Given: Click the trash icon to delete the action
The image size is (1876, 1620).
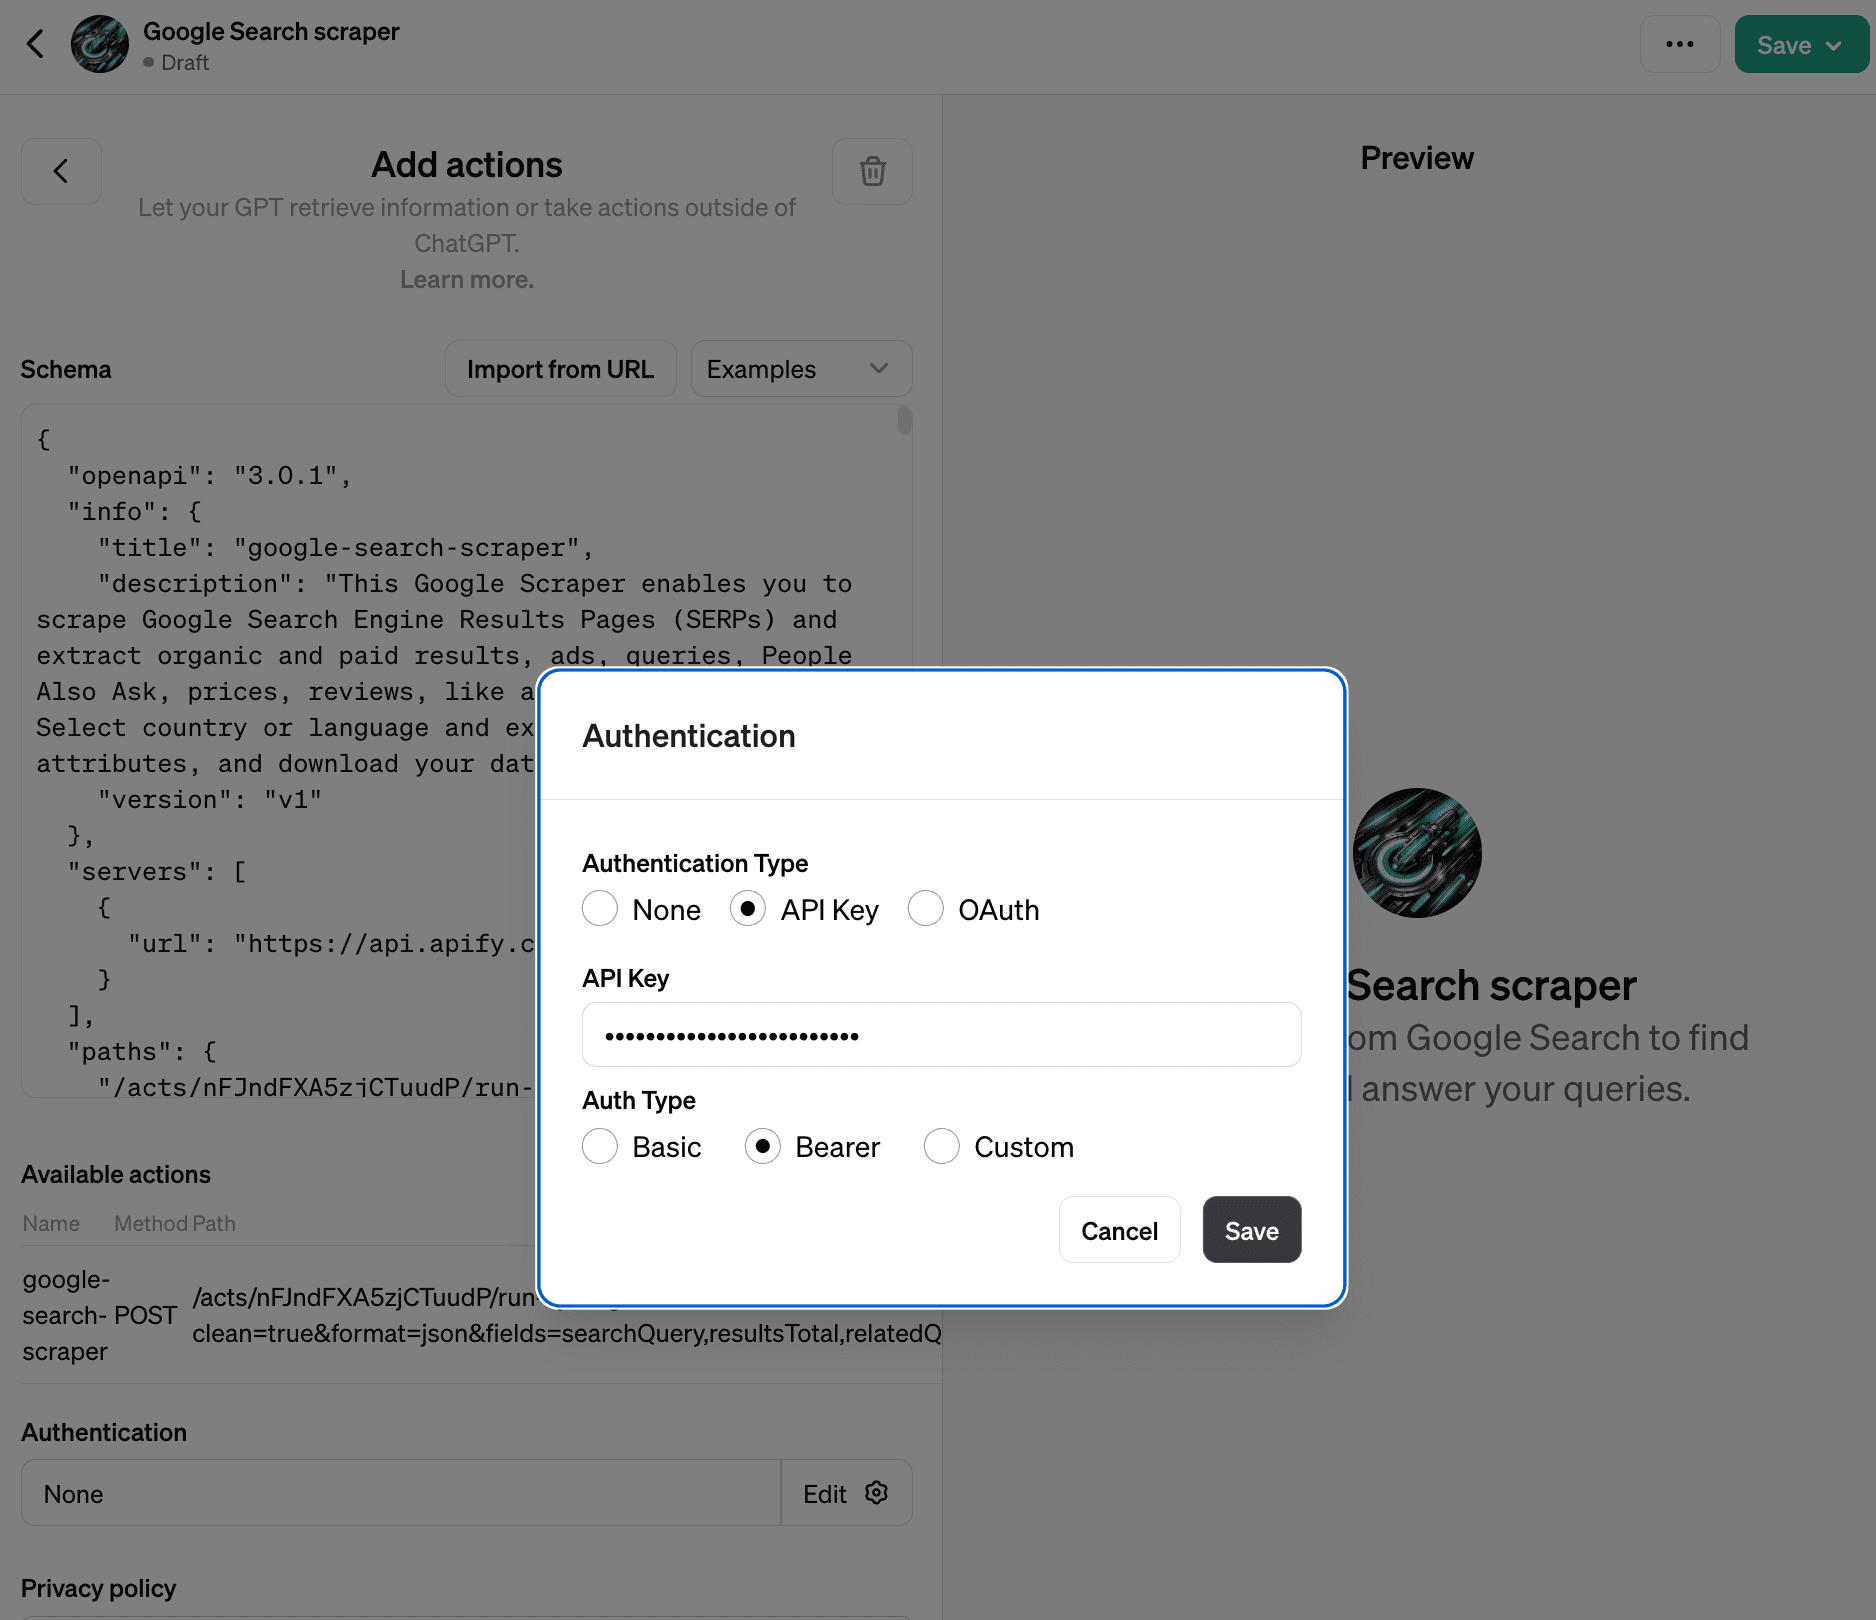Looking at the screenshot, I should click(x=871, y=171).
